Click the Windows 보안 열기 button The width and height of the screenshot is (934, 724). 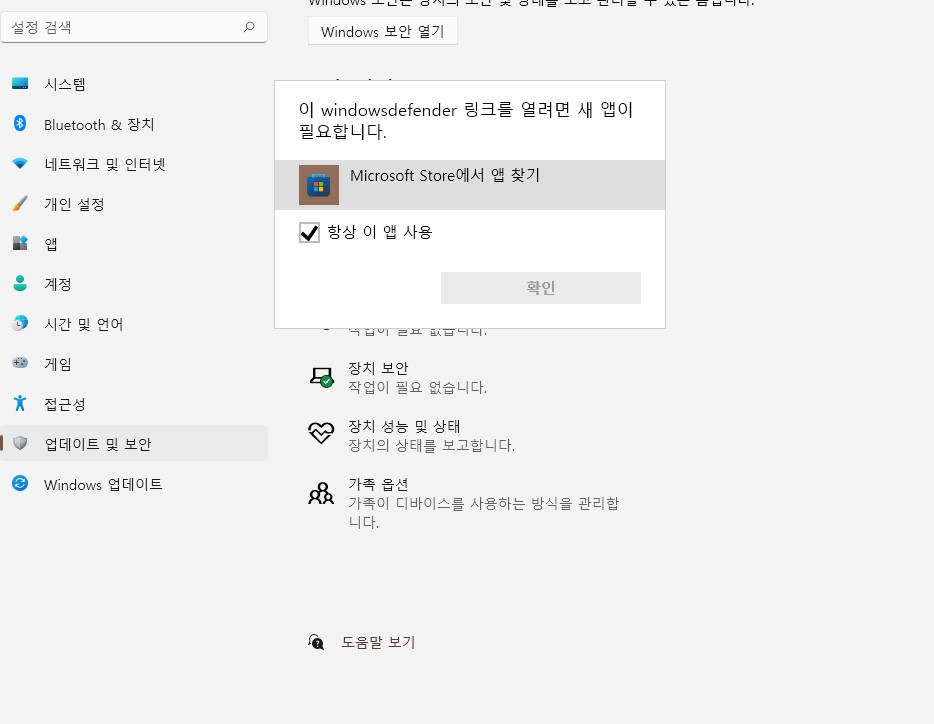382,31
